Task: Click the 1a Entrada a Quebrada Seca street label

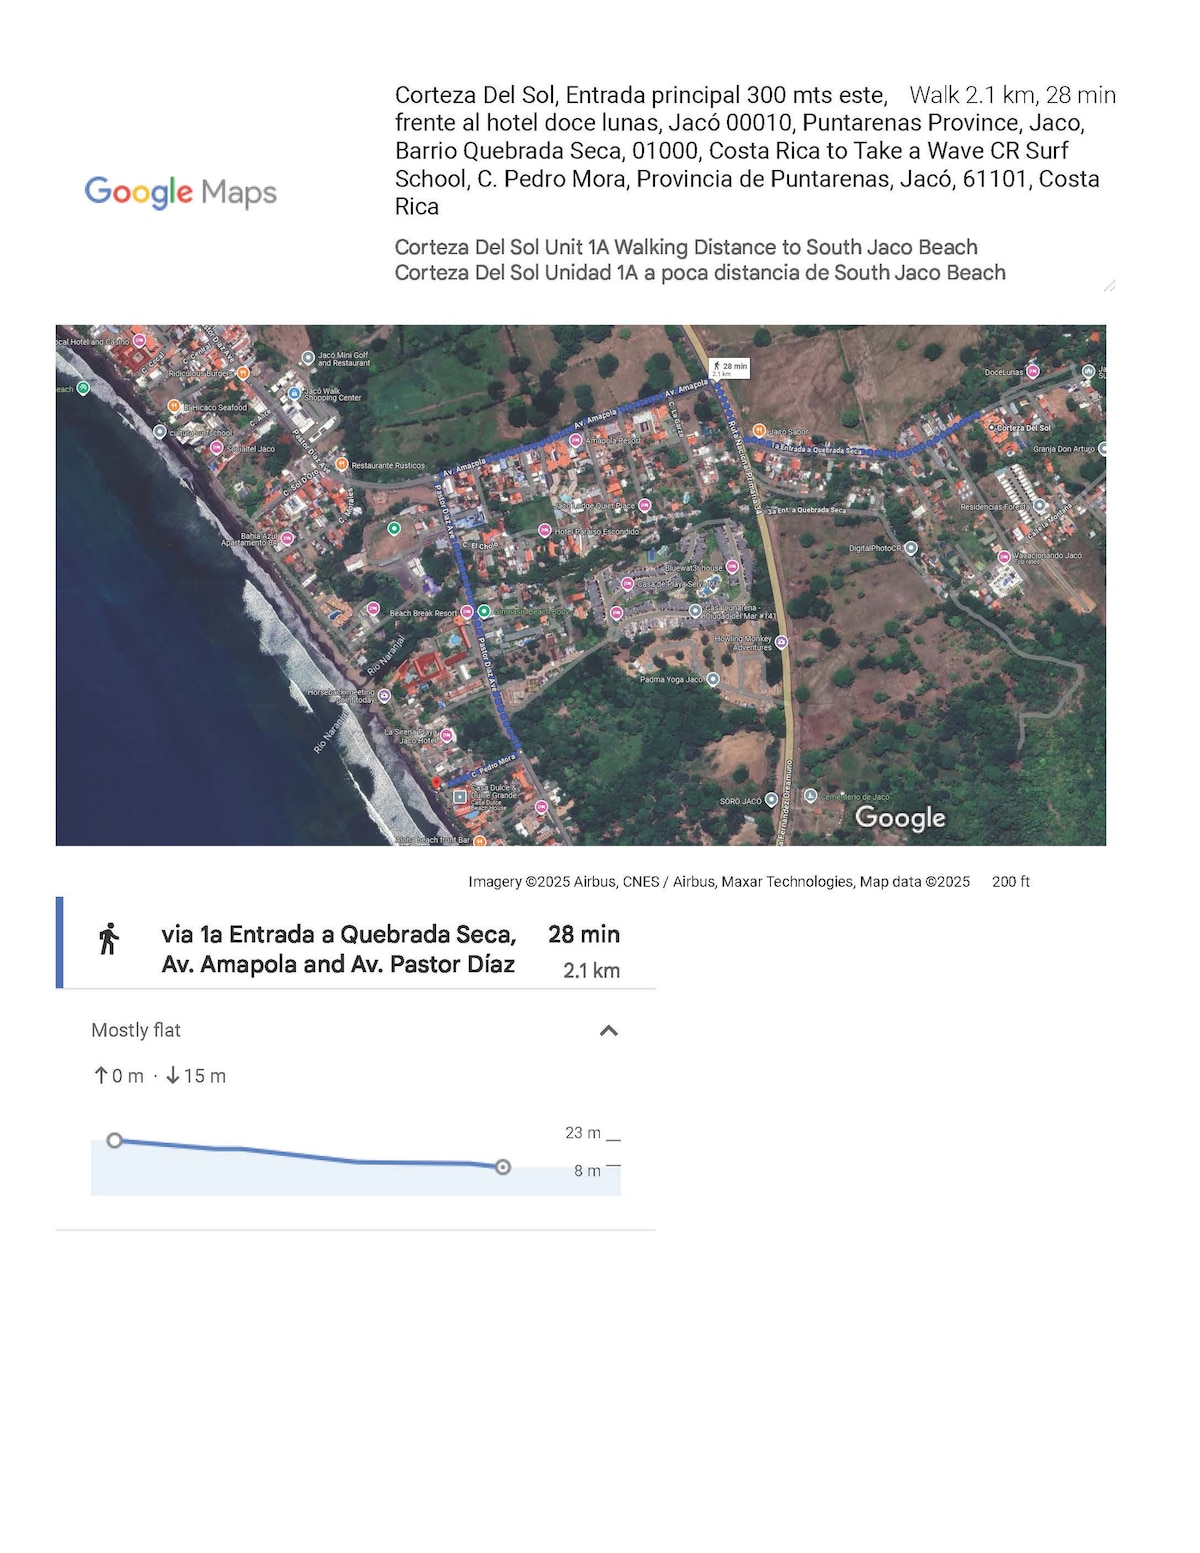Action: pyautogui.click(x=815, y=449)
